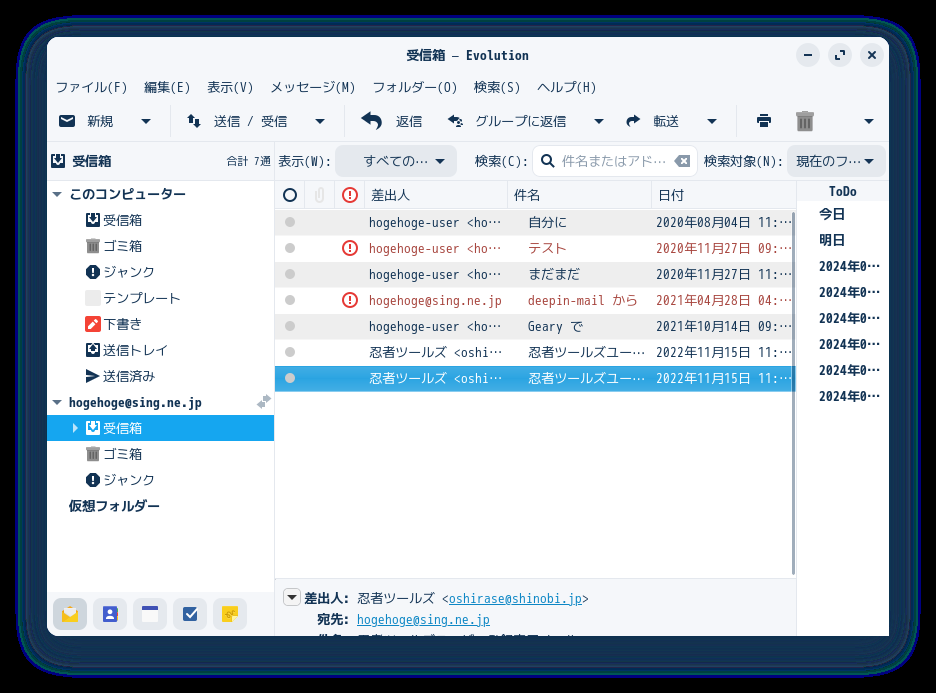This screenshot has height=693, width=936.
Task: Toggle read status of selected 忍者ツールズ message
Action: (x=290, y=378)
